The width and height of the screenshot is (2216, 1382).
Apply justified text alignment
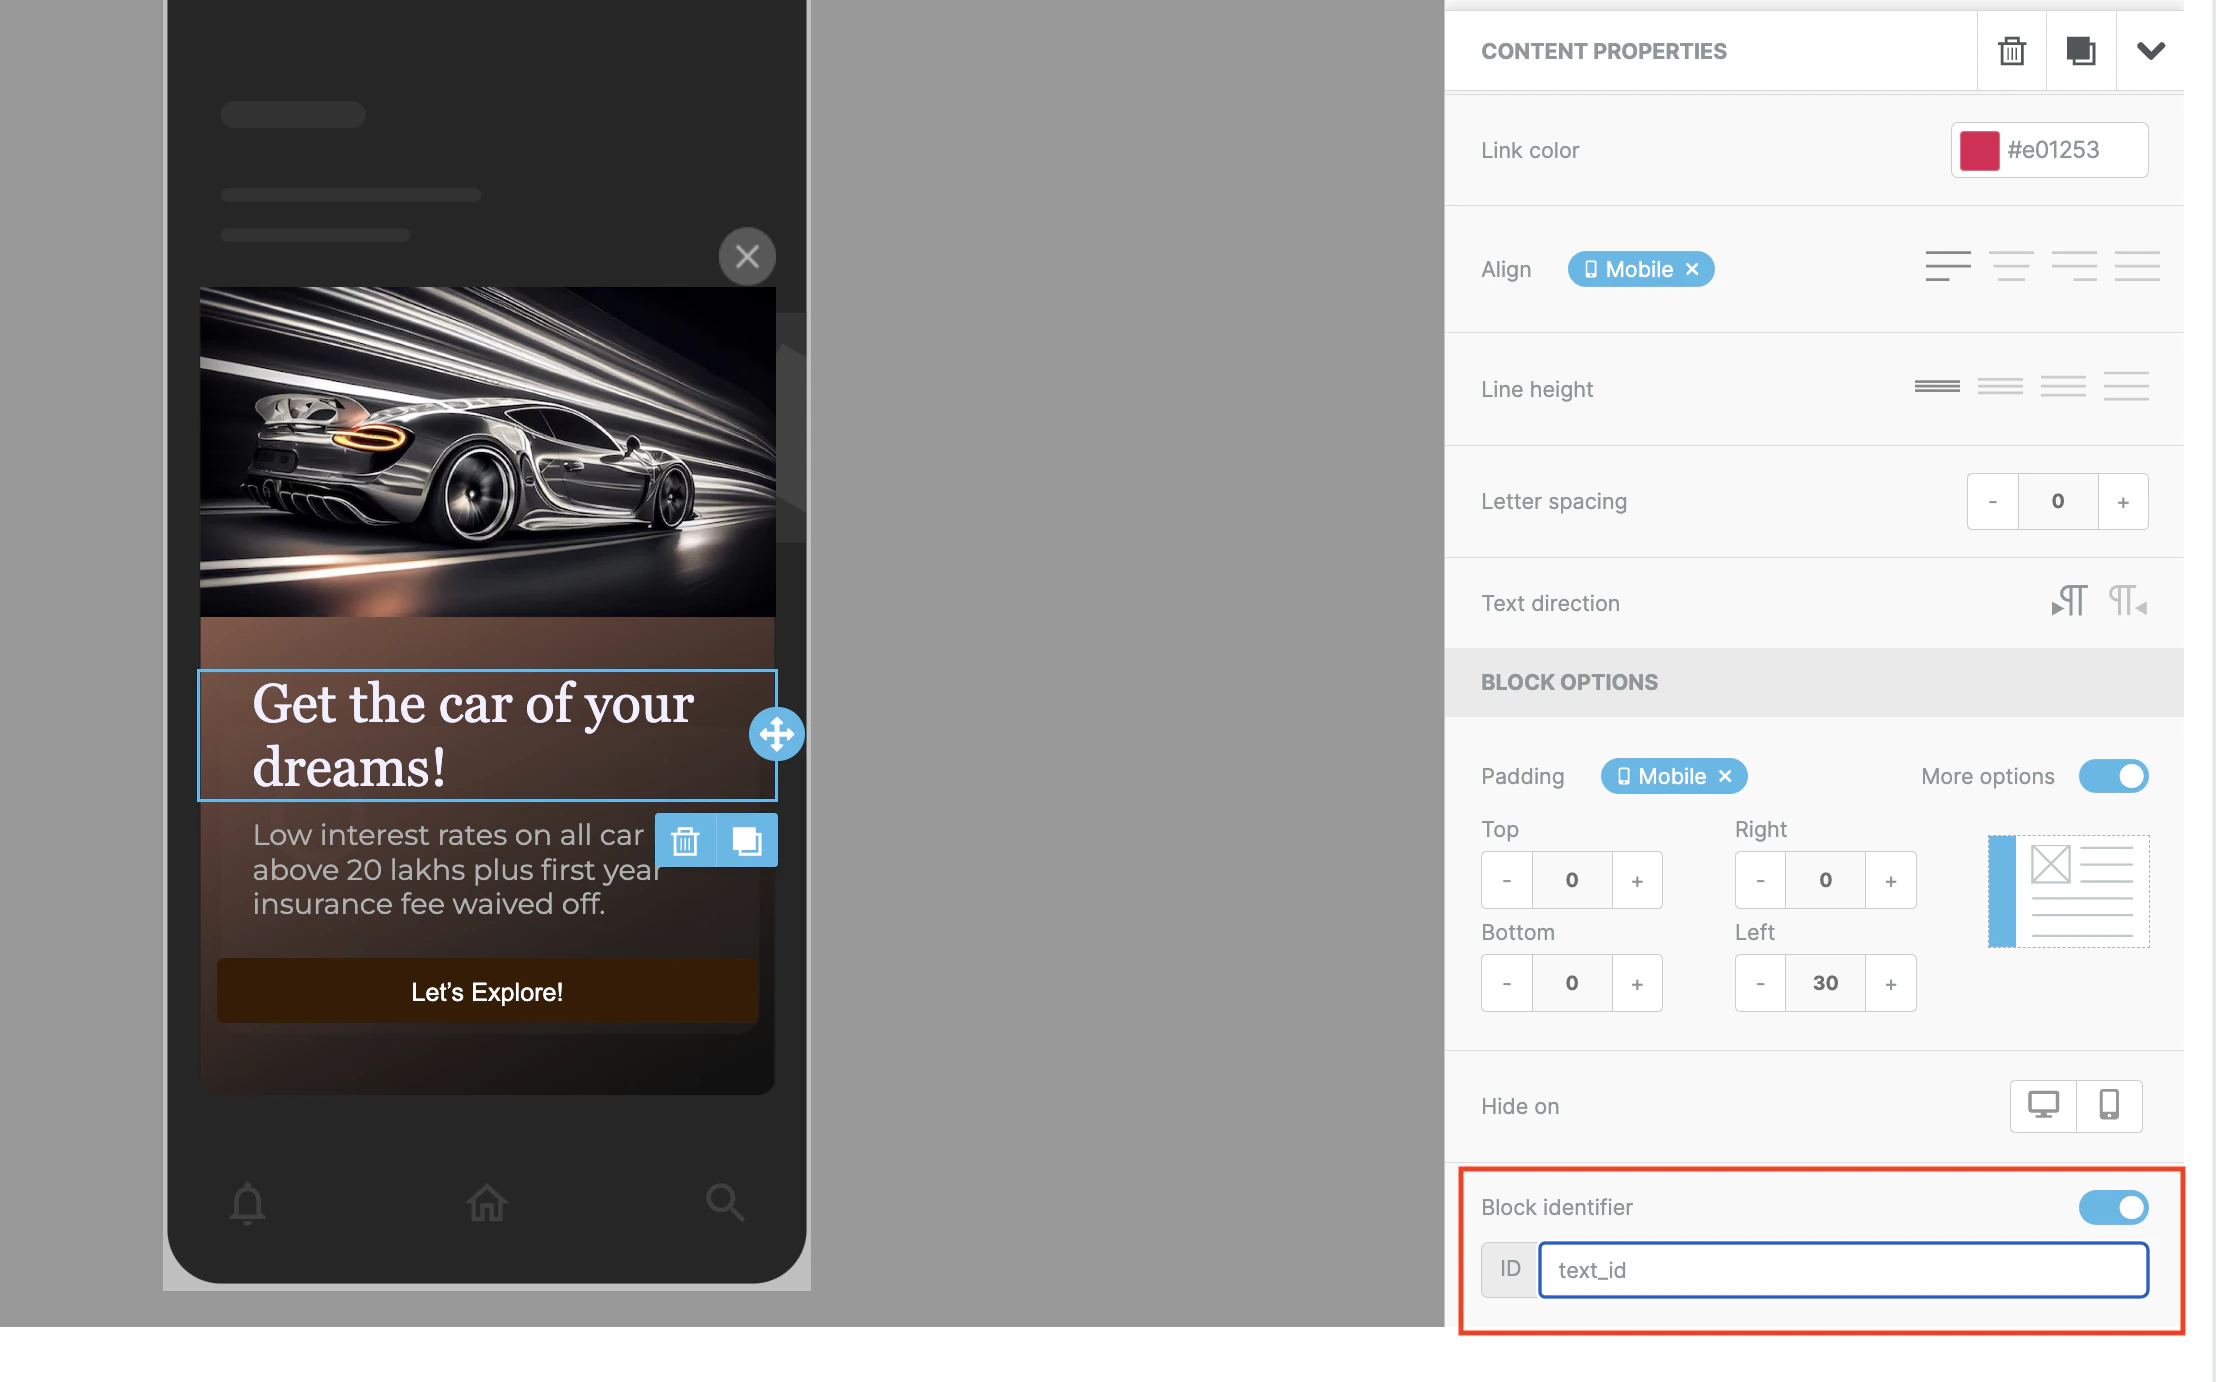[x=2137, y=265]
